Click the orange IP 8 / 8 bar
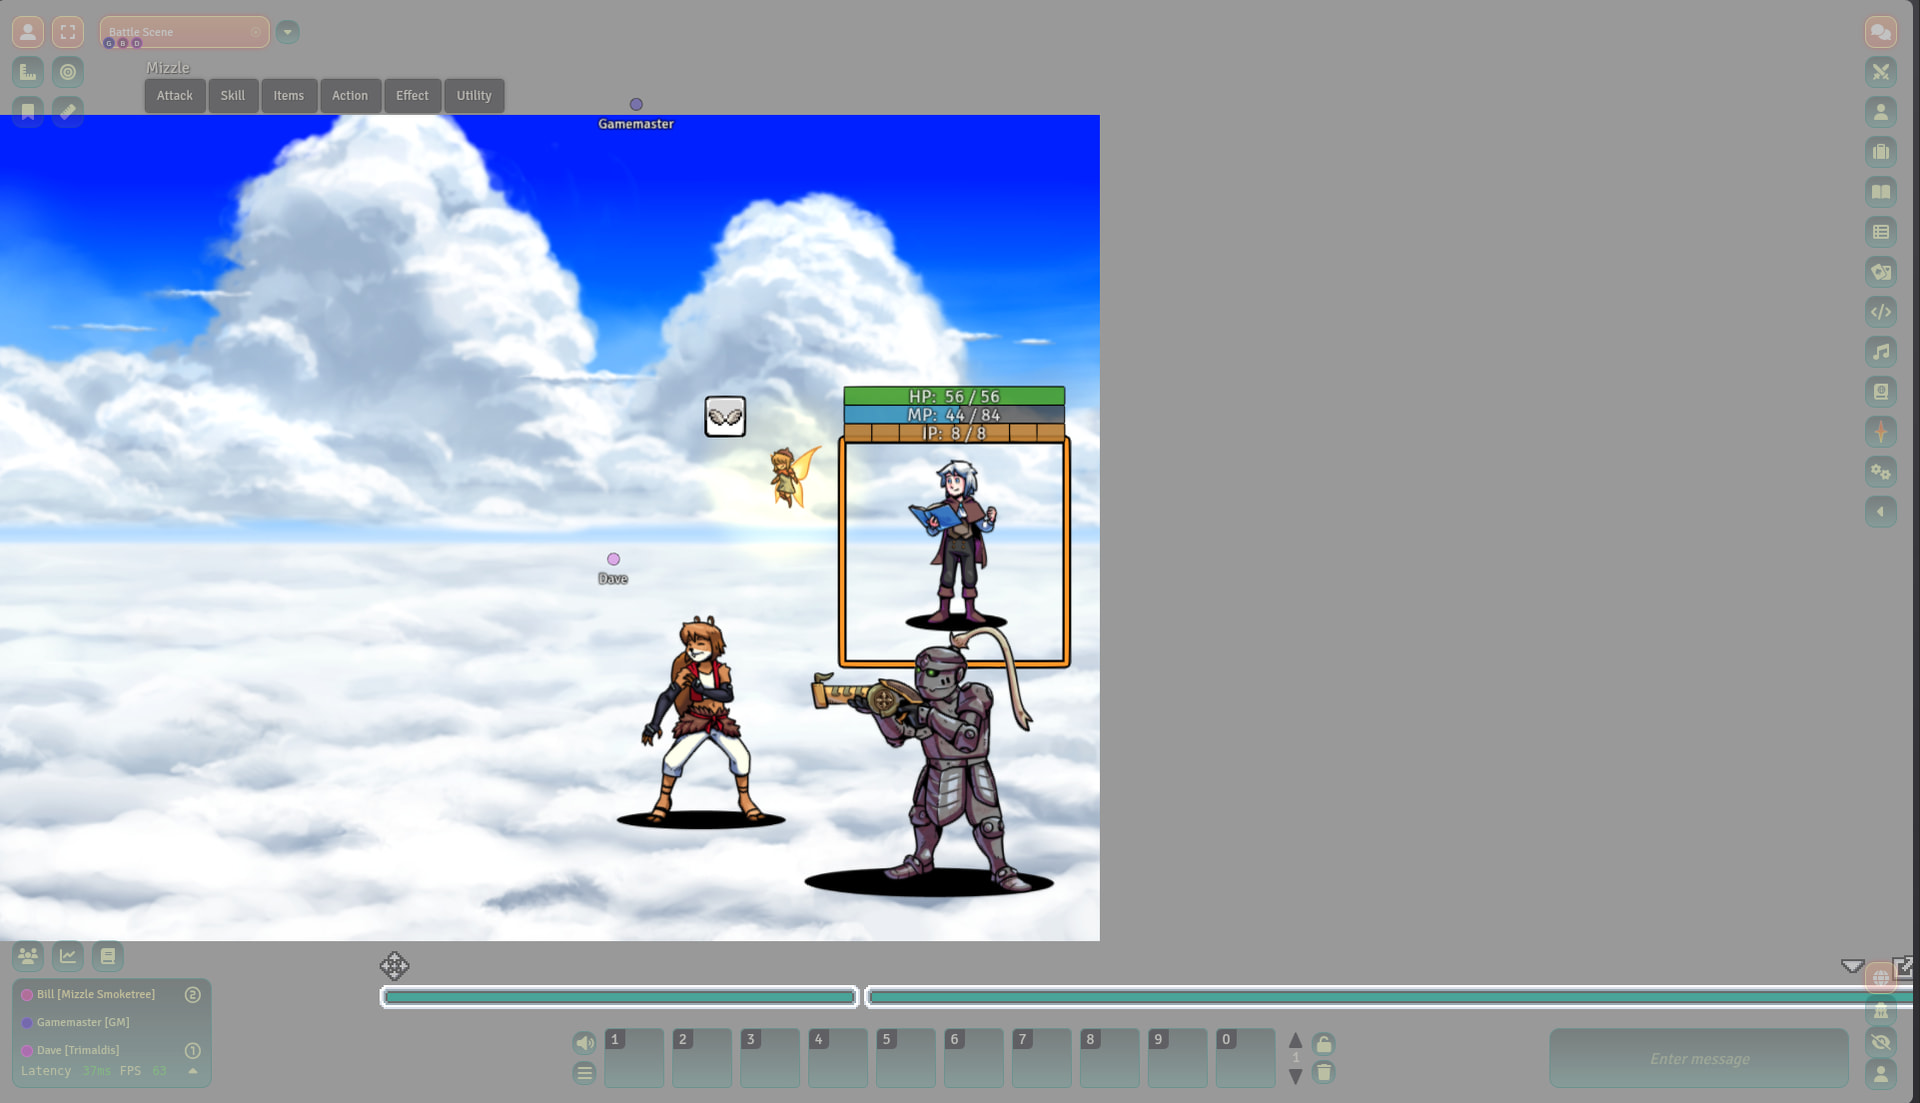 pos(954,433)
